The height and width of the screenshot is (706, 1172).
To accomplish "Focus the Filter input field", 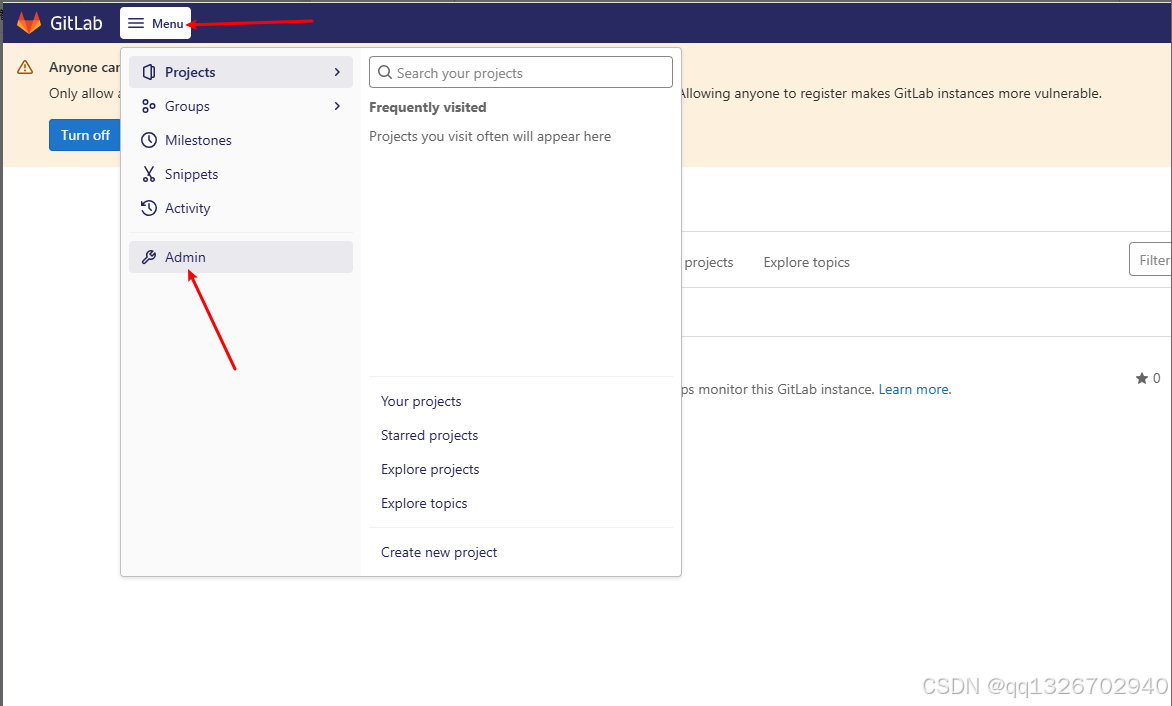I will (x=1150, y=259).
